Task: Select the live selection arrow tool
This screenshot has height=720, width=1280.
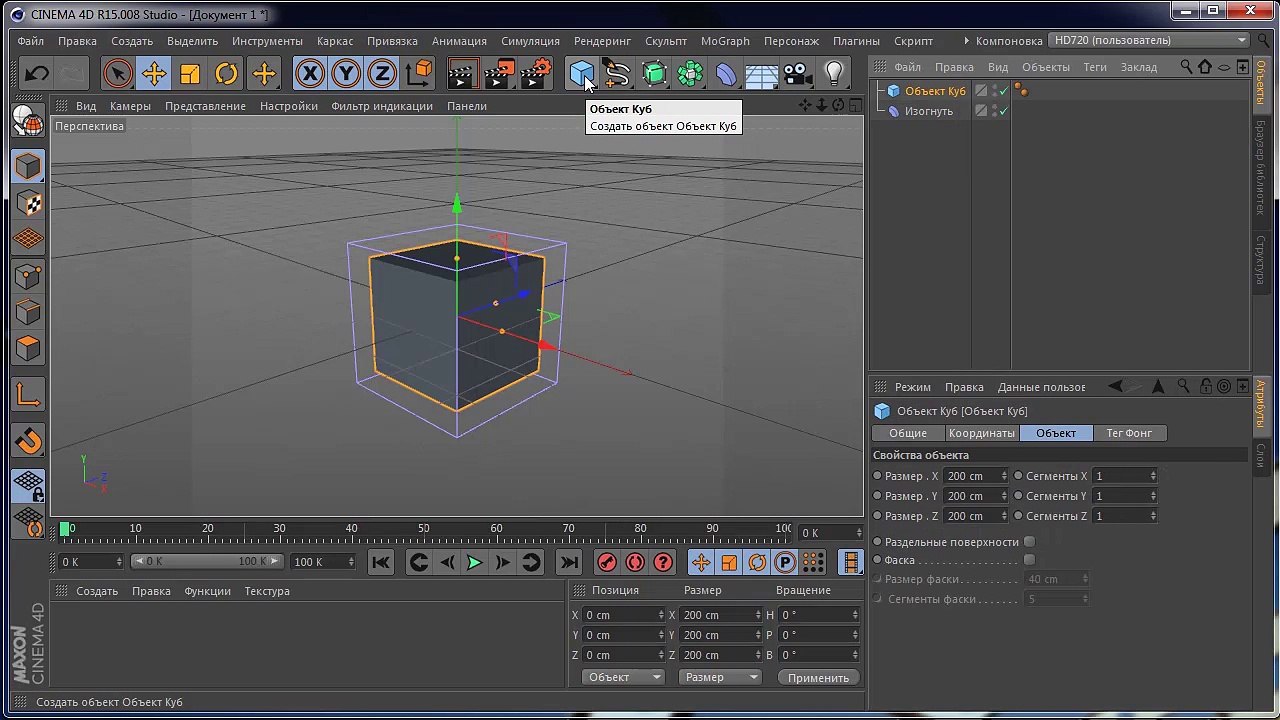Action: click(117, 73)
